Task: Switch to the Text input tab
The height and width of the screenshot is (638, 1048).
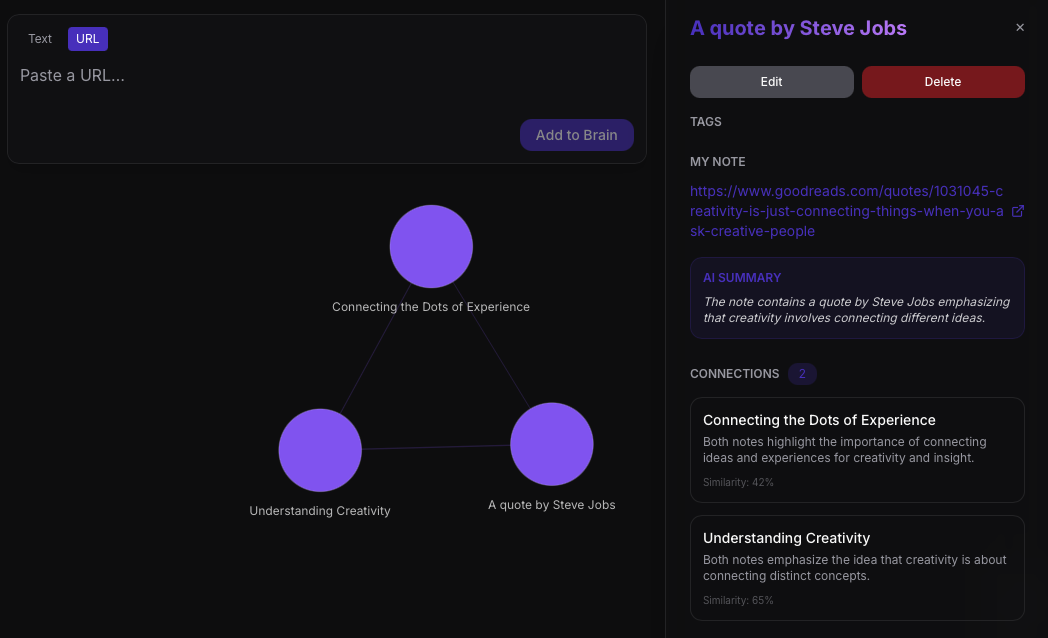Action: [40, 39]
